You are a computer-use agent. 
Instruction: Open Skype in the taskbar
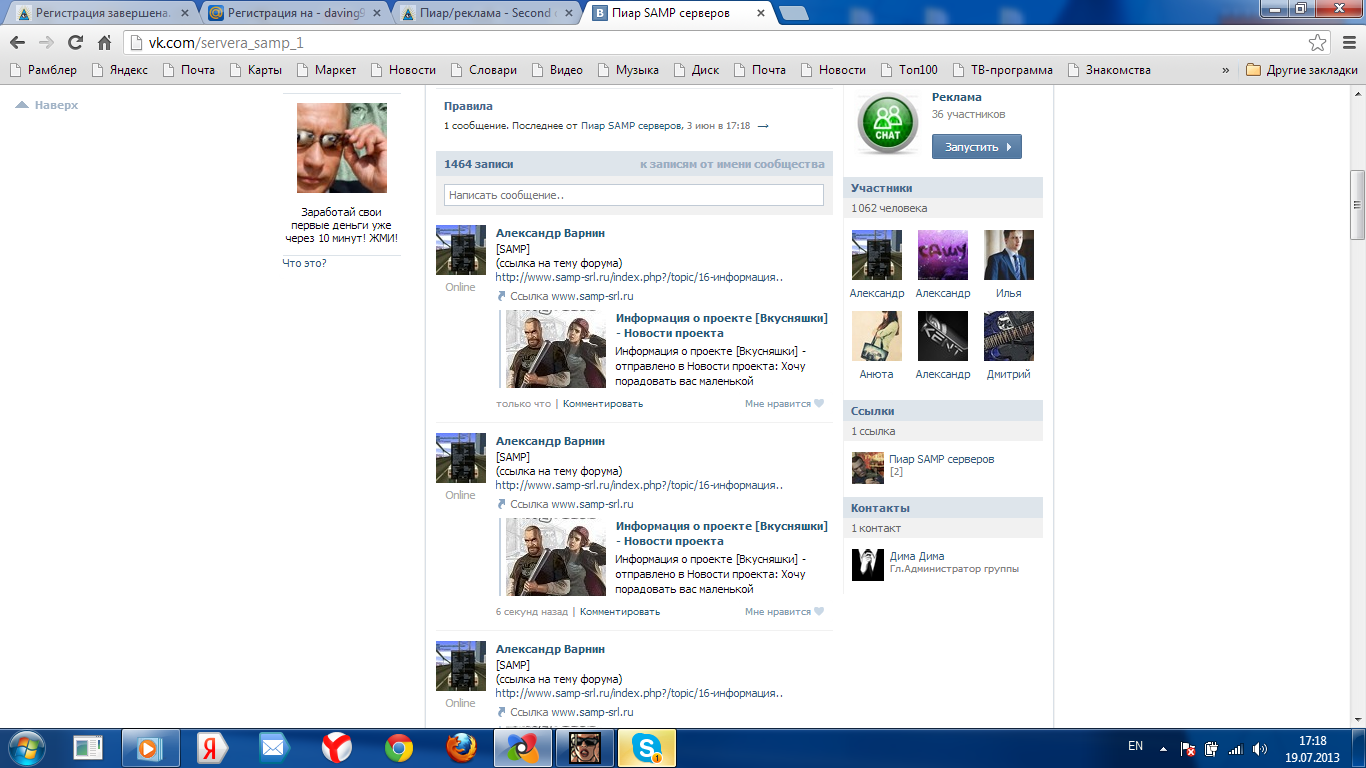coord(647,748)
